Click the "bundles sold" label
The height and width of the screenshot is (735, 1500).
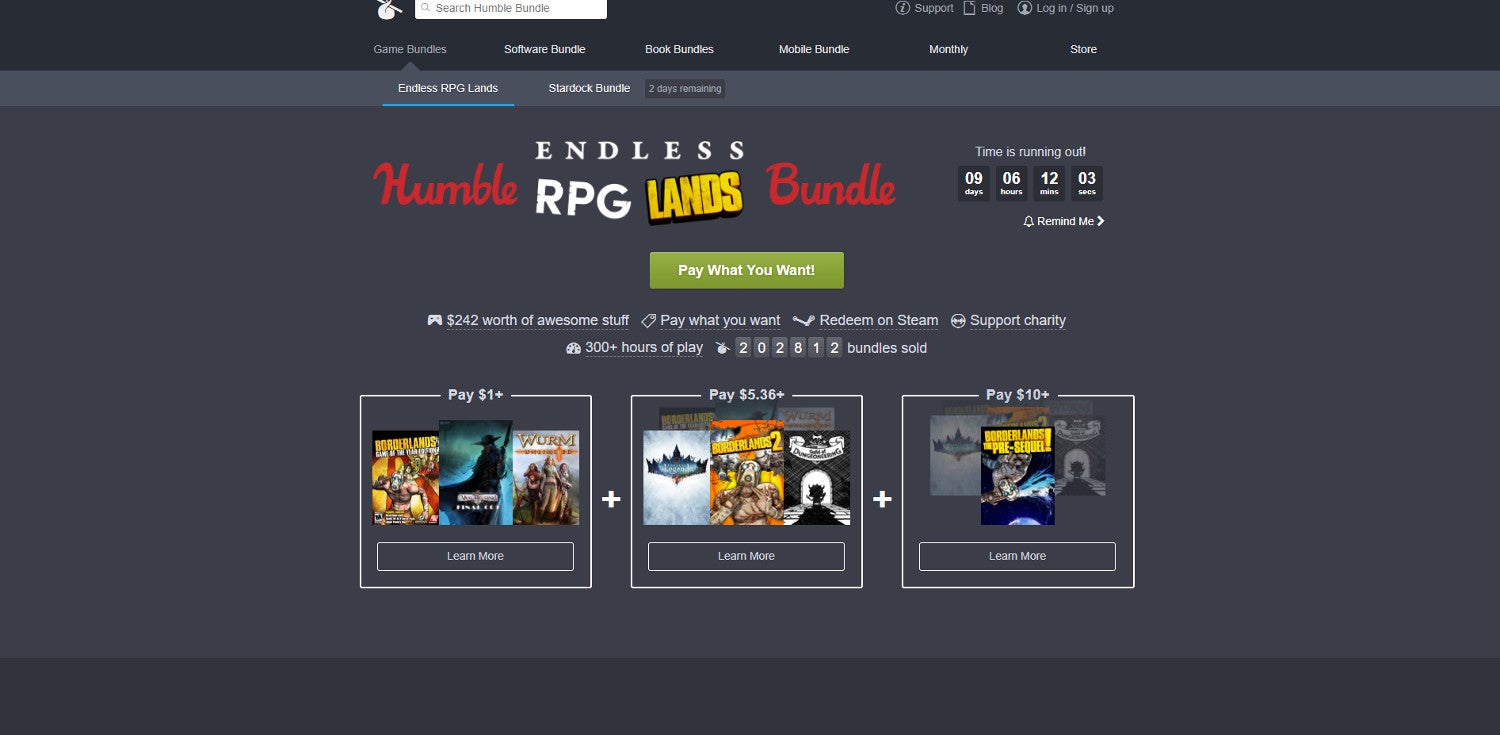pyautogui.click(x=887, y=348)
